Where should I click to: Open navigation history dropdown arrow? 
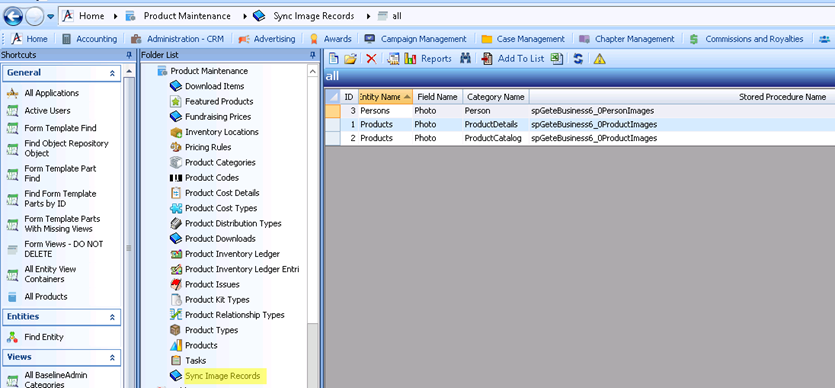pyautogui.click(x=51, y=16)
